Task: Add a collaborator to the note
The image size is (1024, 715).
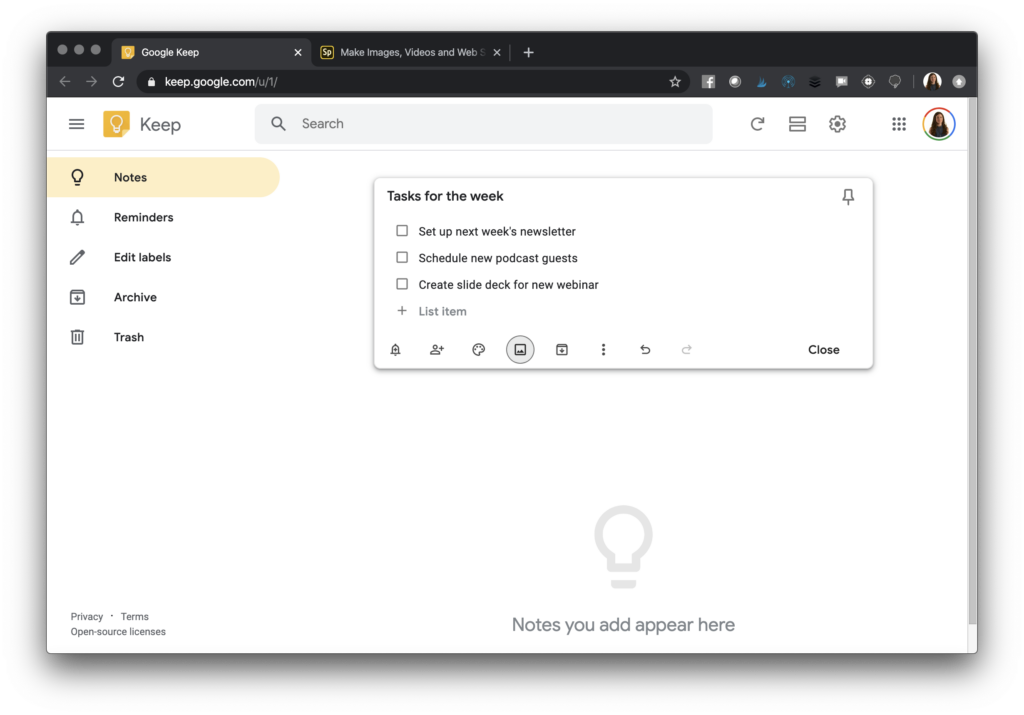Action: point(437,349)
